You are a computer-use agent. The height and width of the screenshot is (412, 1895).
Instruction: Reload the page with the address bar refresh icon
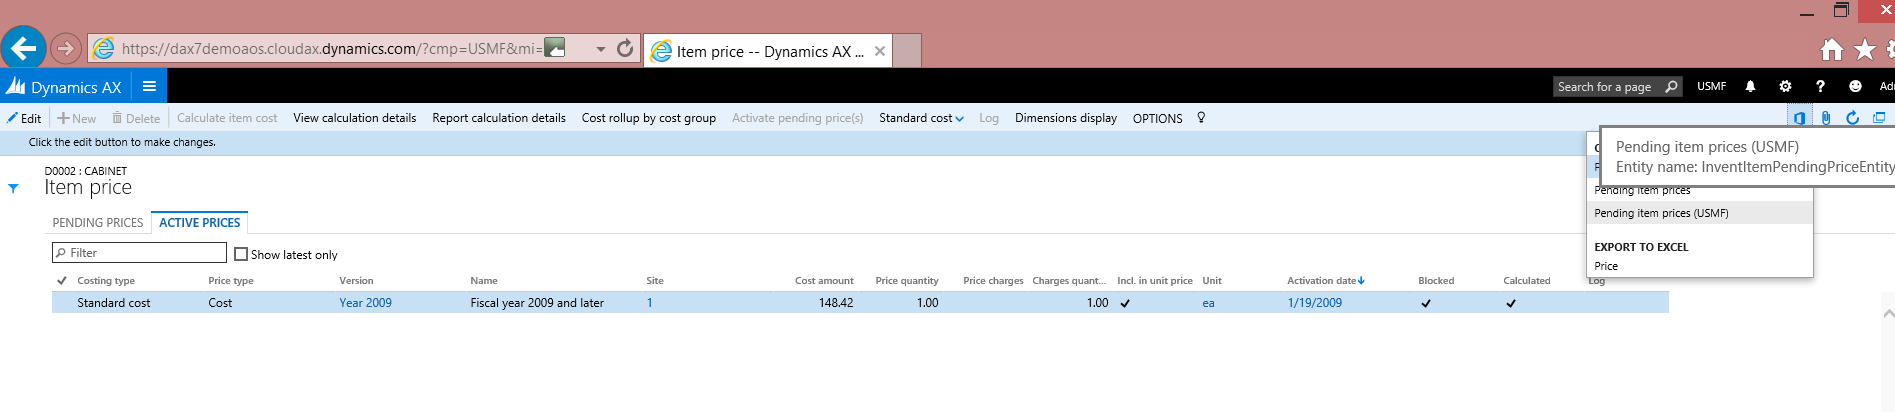625,48
